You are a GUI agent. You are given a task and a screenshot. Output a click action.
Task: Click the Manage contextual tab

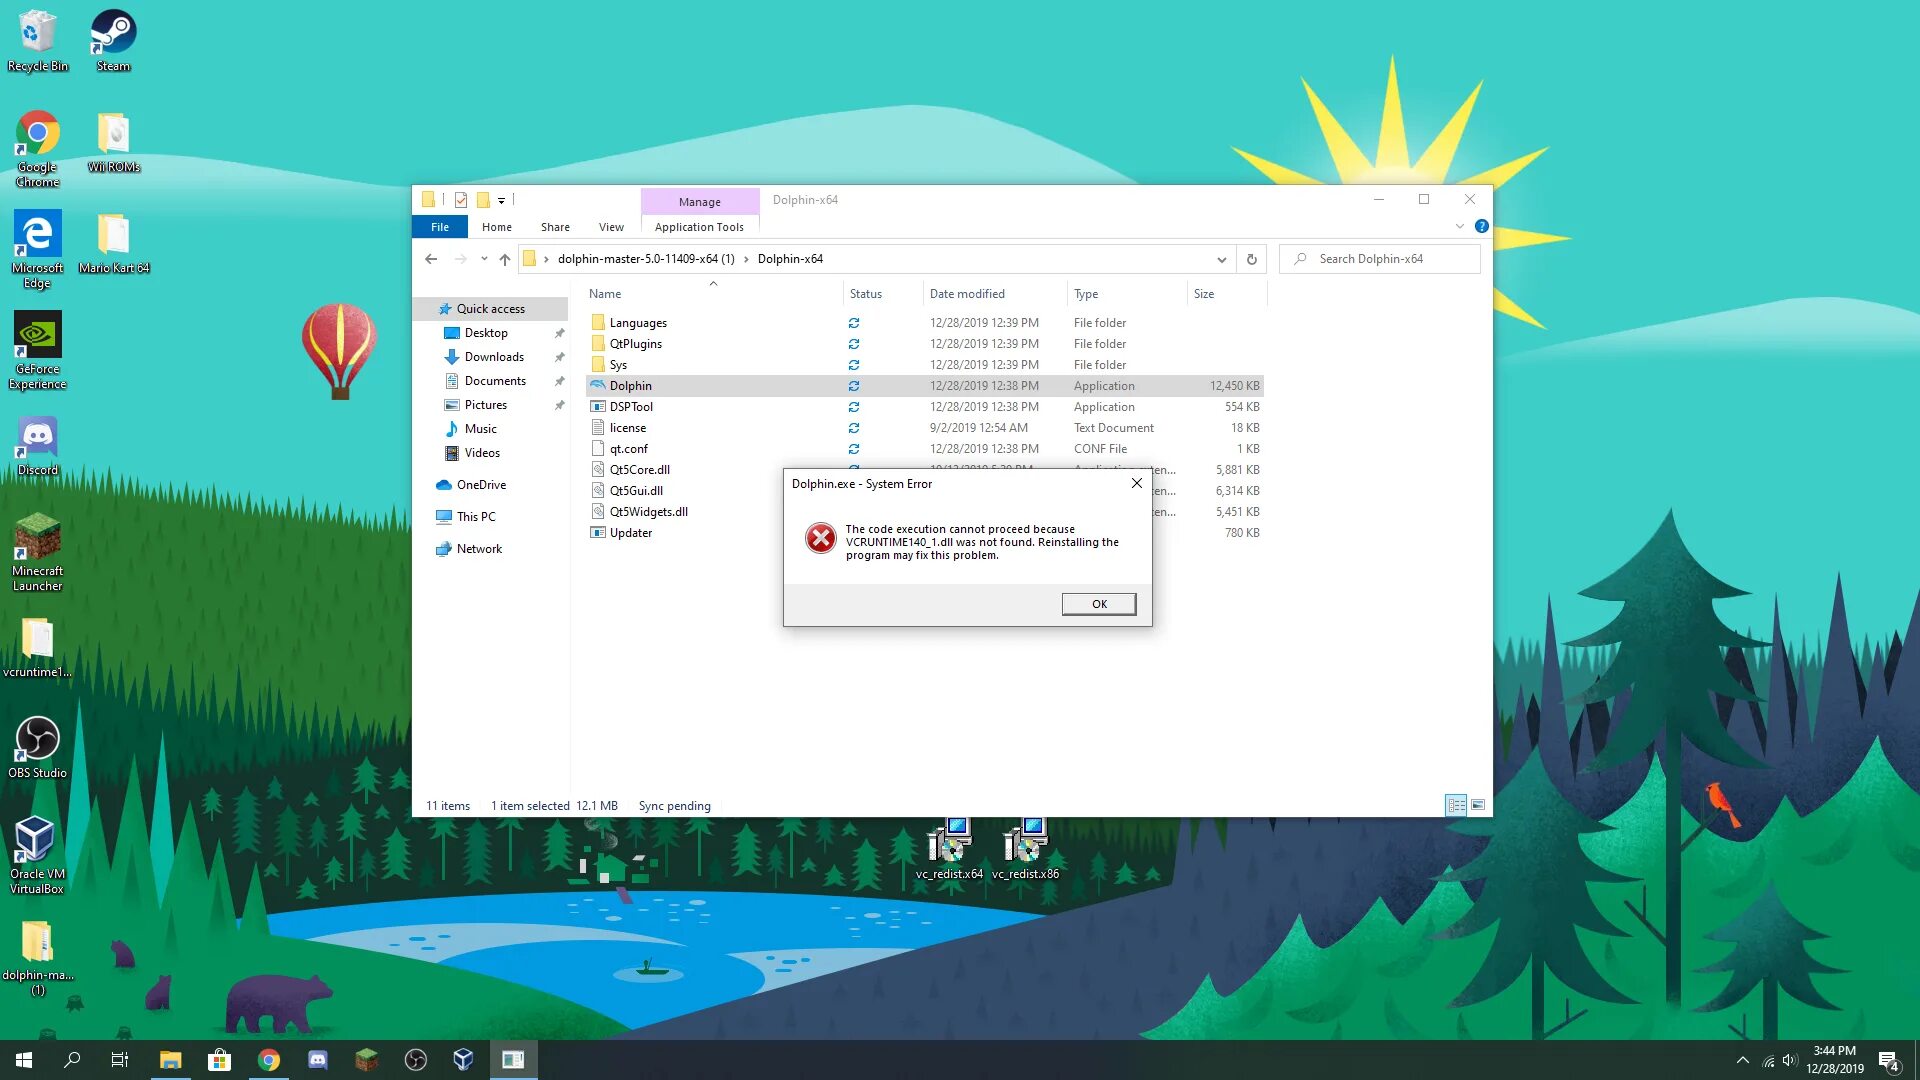pyautogui.click(x=699, y=201)
